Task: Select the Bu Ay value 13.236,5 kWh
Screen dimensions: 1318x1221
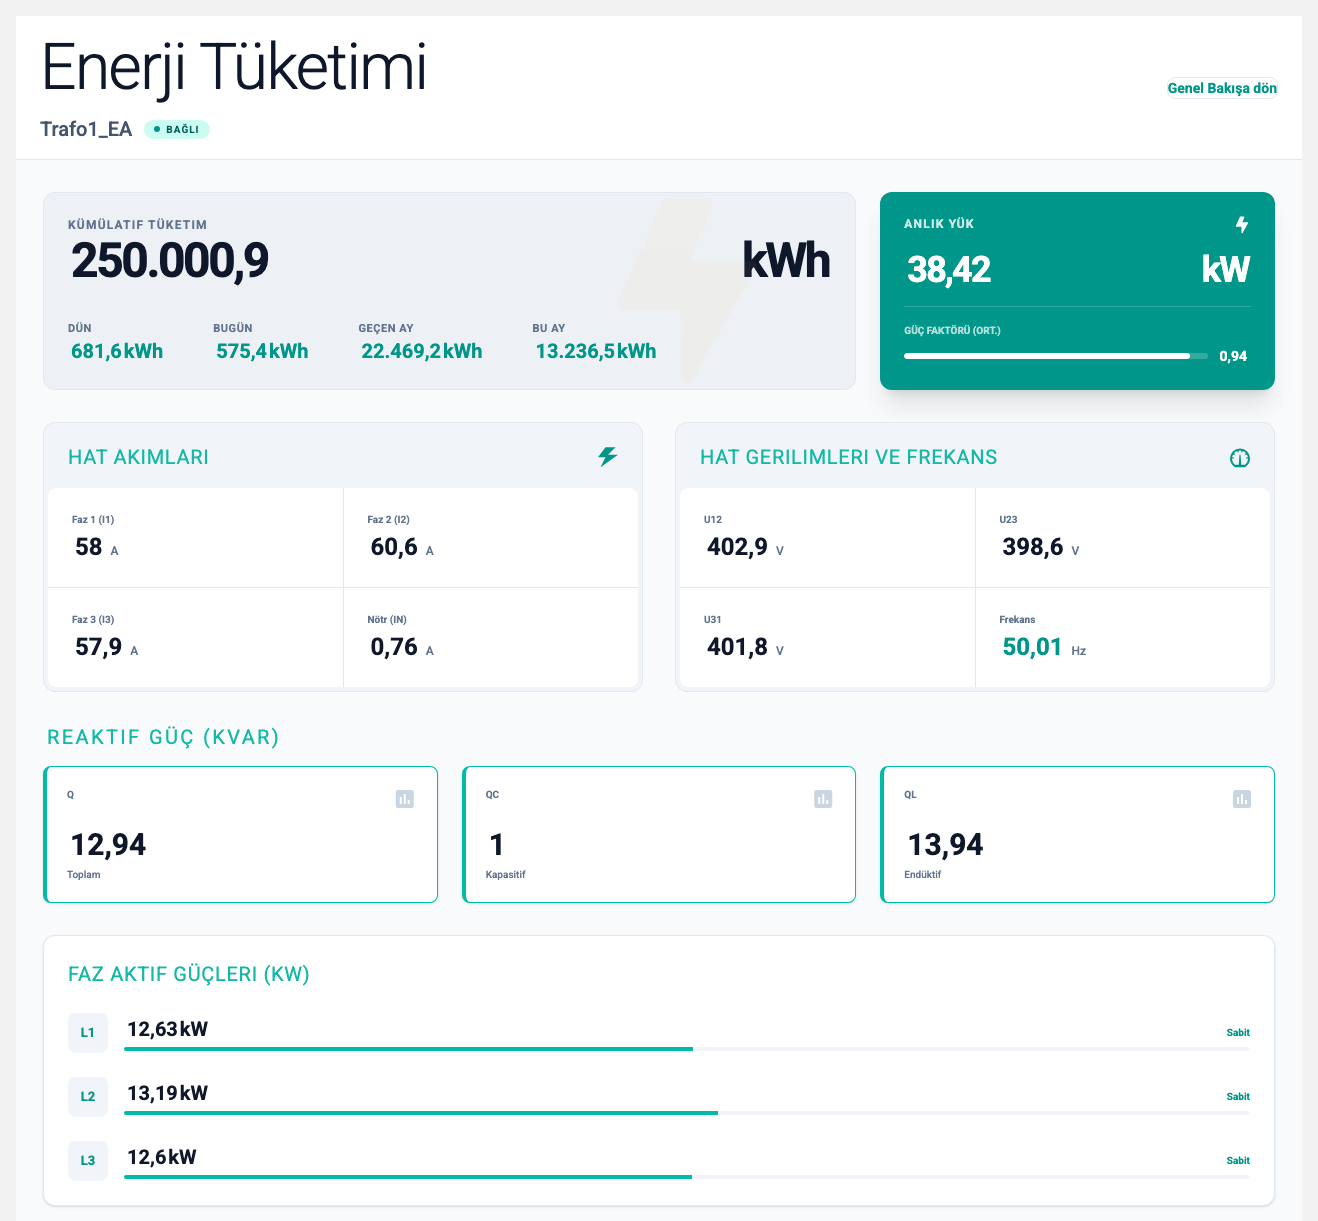Action: coord(596,351)
